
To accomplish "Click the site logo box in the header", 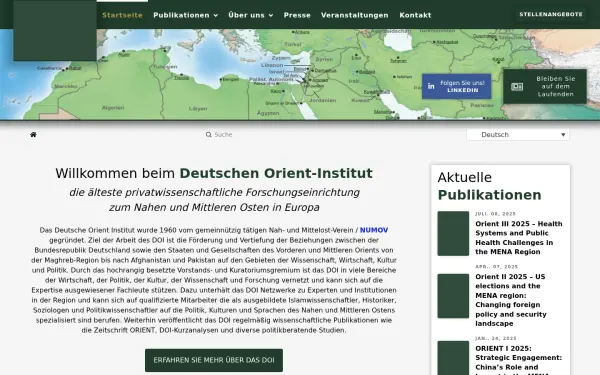I will (55, 30).
